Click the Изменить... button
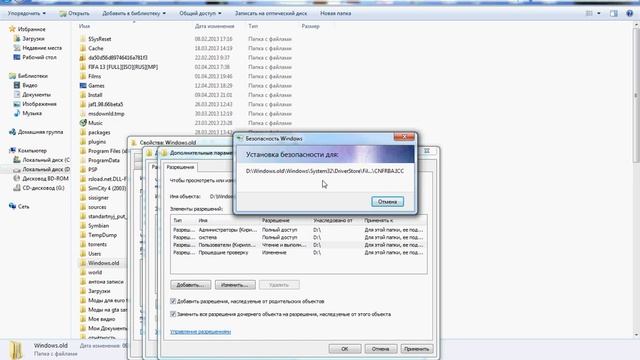 235,285
